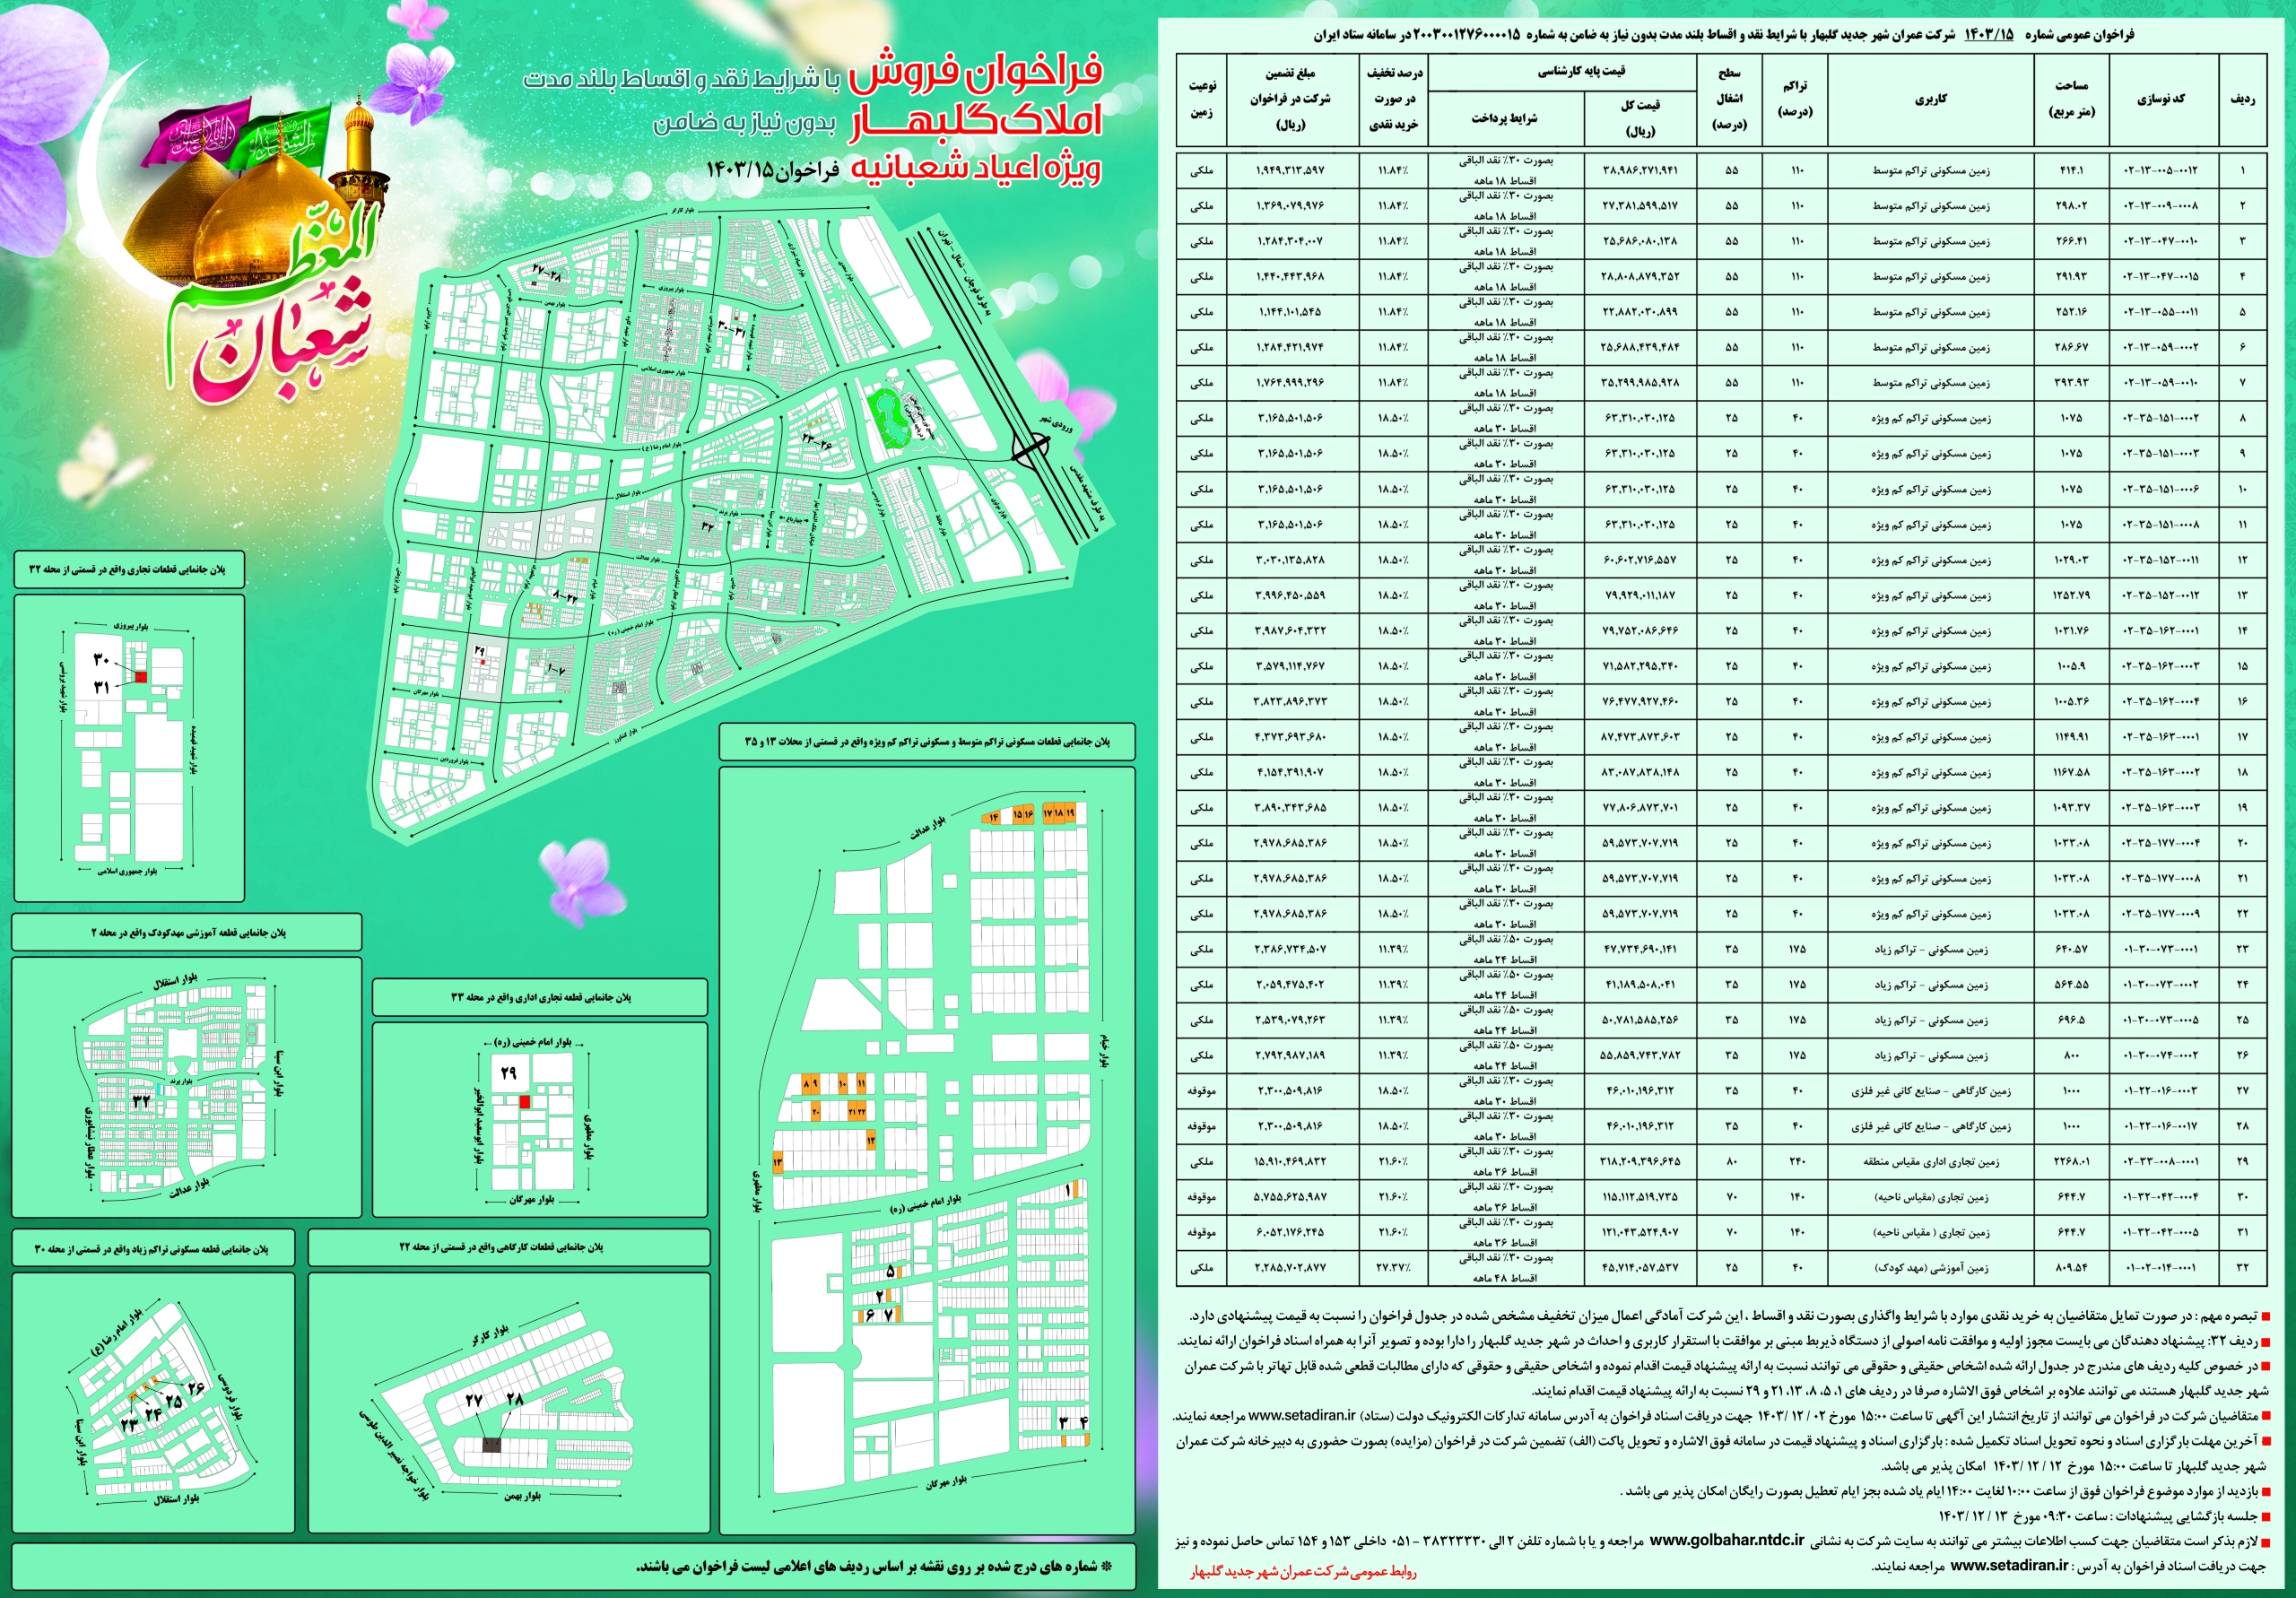Image resolution: width=2296 pixels, height=1598 pixels.
Task: Click the row 1 renovation code ۰۲-۱۳-۰۰۵-۰۰۱۲
Action: click(2161, 170)
